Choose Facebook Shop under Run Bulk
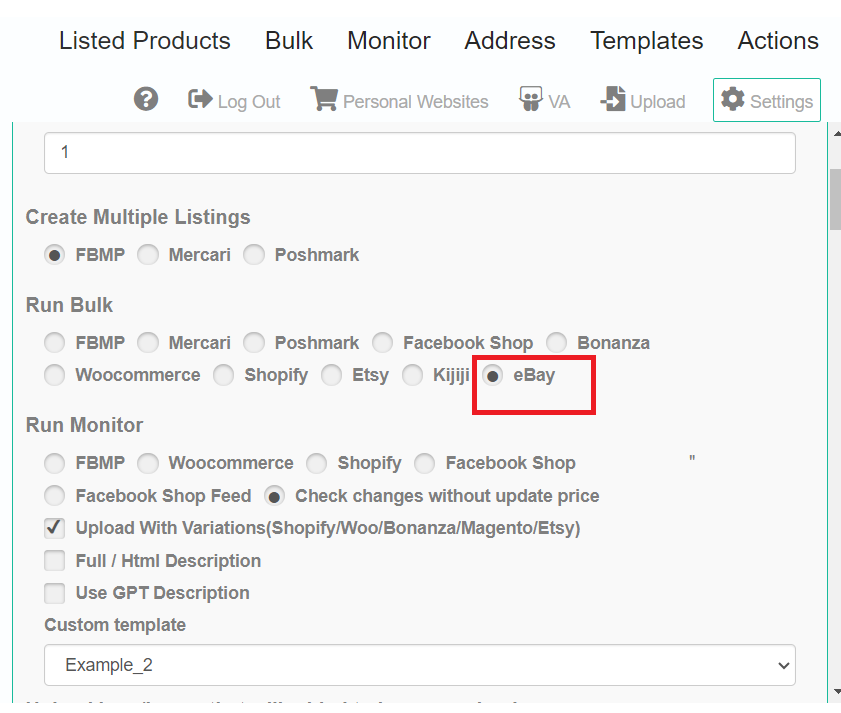The width and height of the screenshot is (841, 713). click(x=382, y=343)
